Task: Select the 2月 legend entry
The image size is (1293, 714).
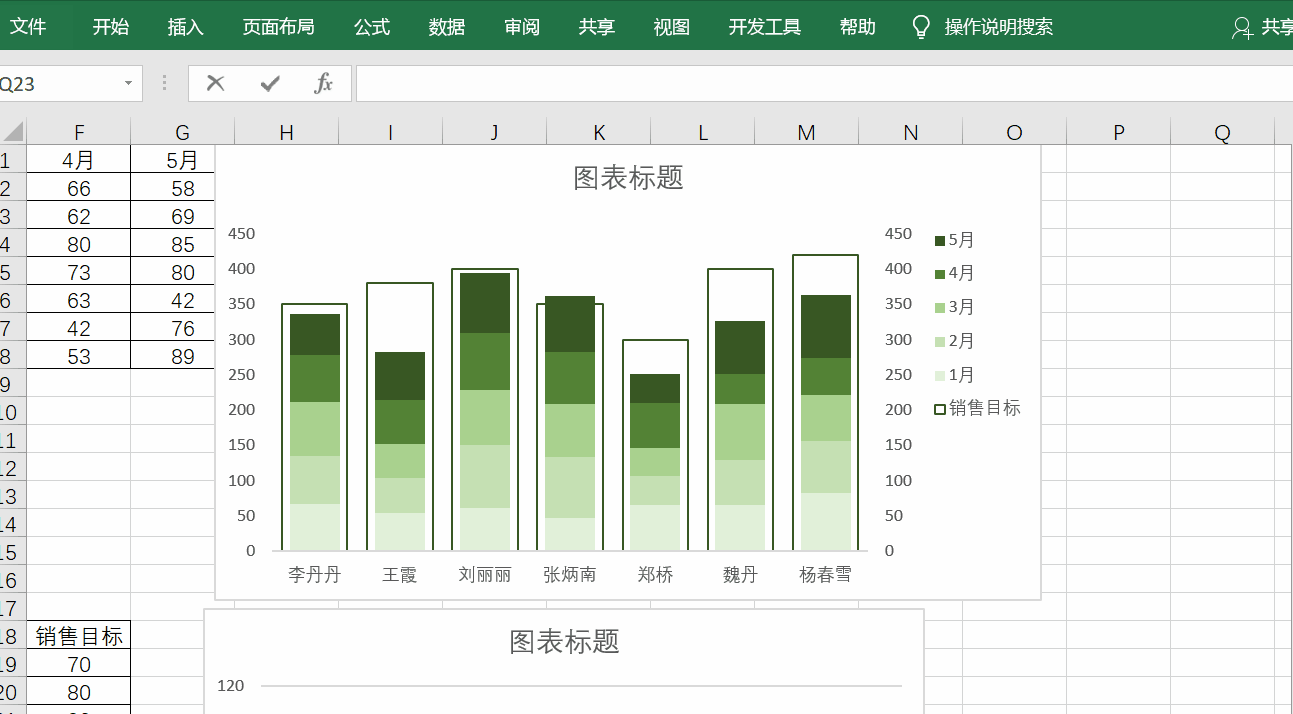Action: (954, 341)
